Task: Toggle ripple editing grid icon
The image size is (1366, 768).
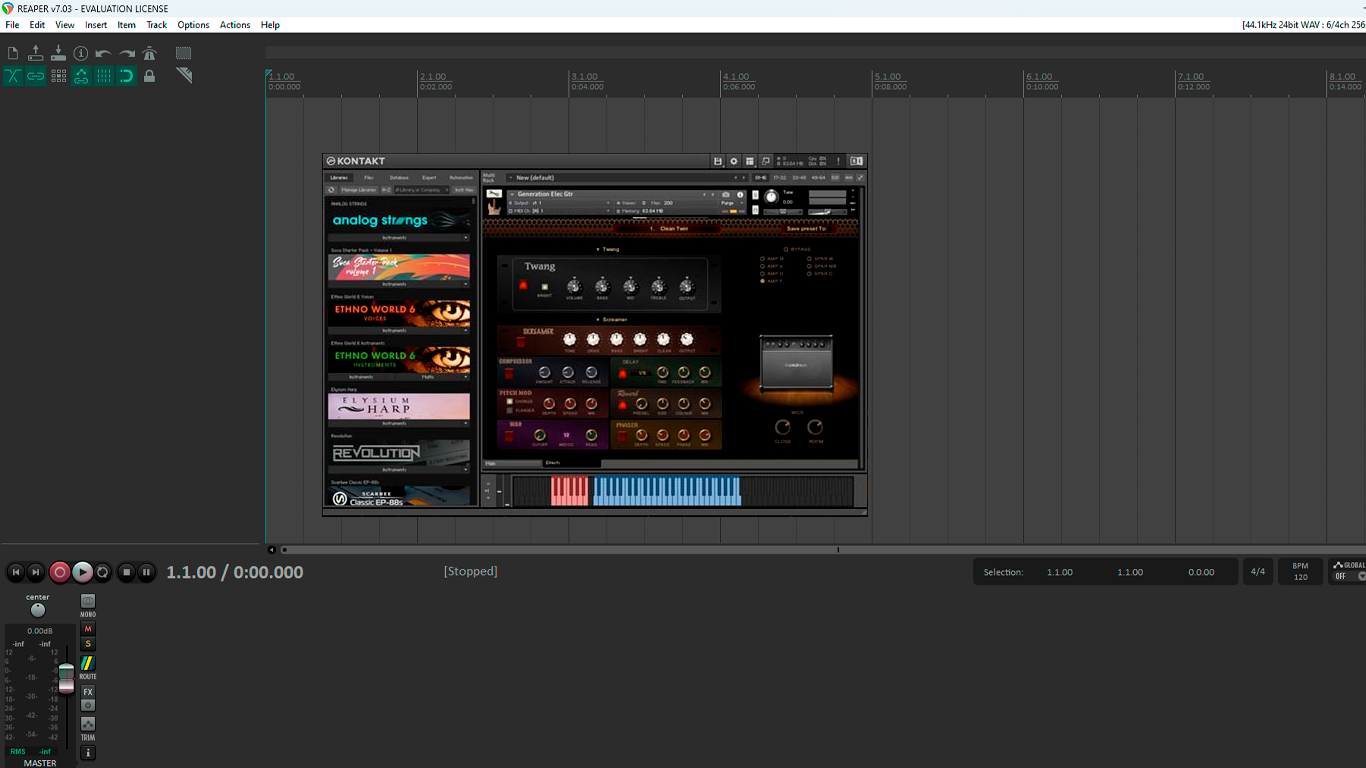Action: (58, 76)
